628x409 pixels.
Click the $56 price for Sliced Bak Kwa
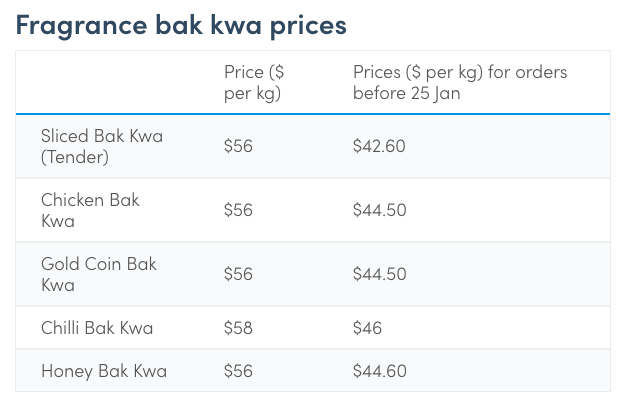238,146
